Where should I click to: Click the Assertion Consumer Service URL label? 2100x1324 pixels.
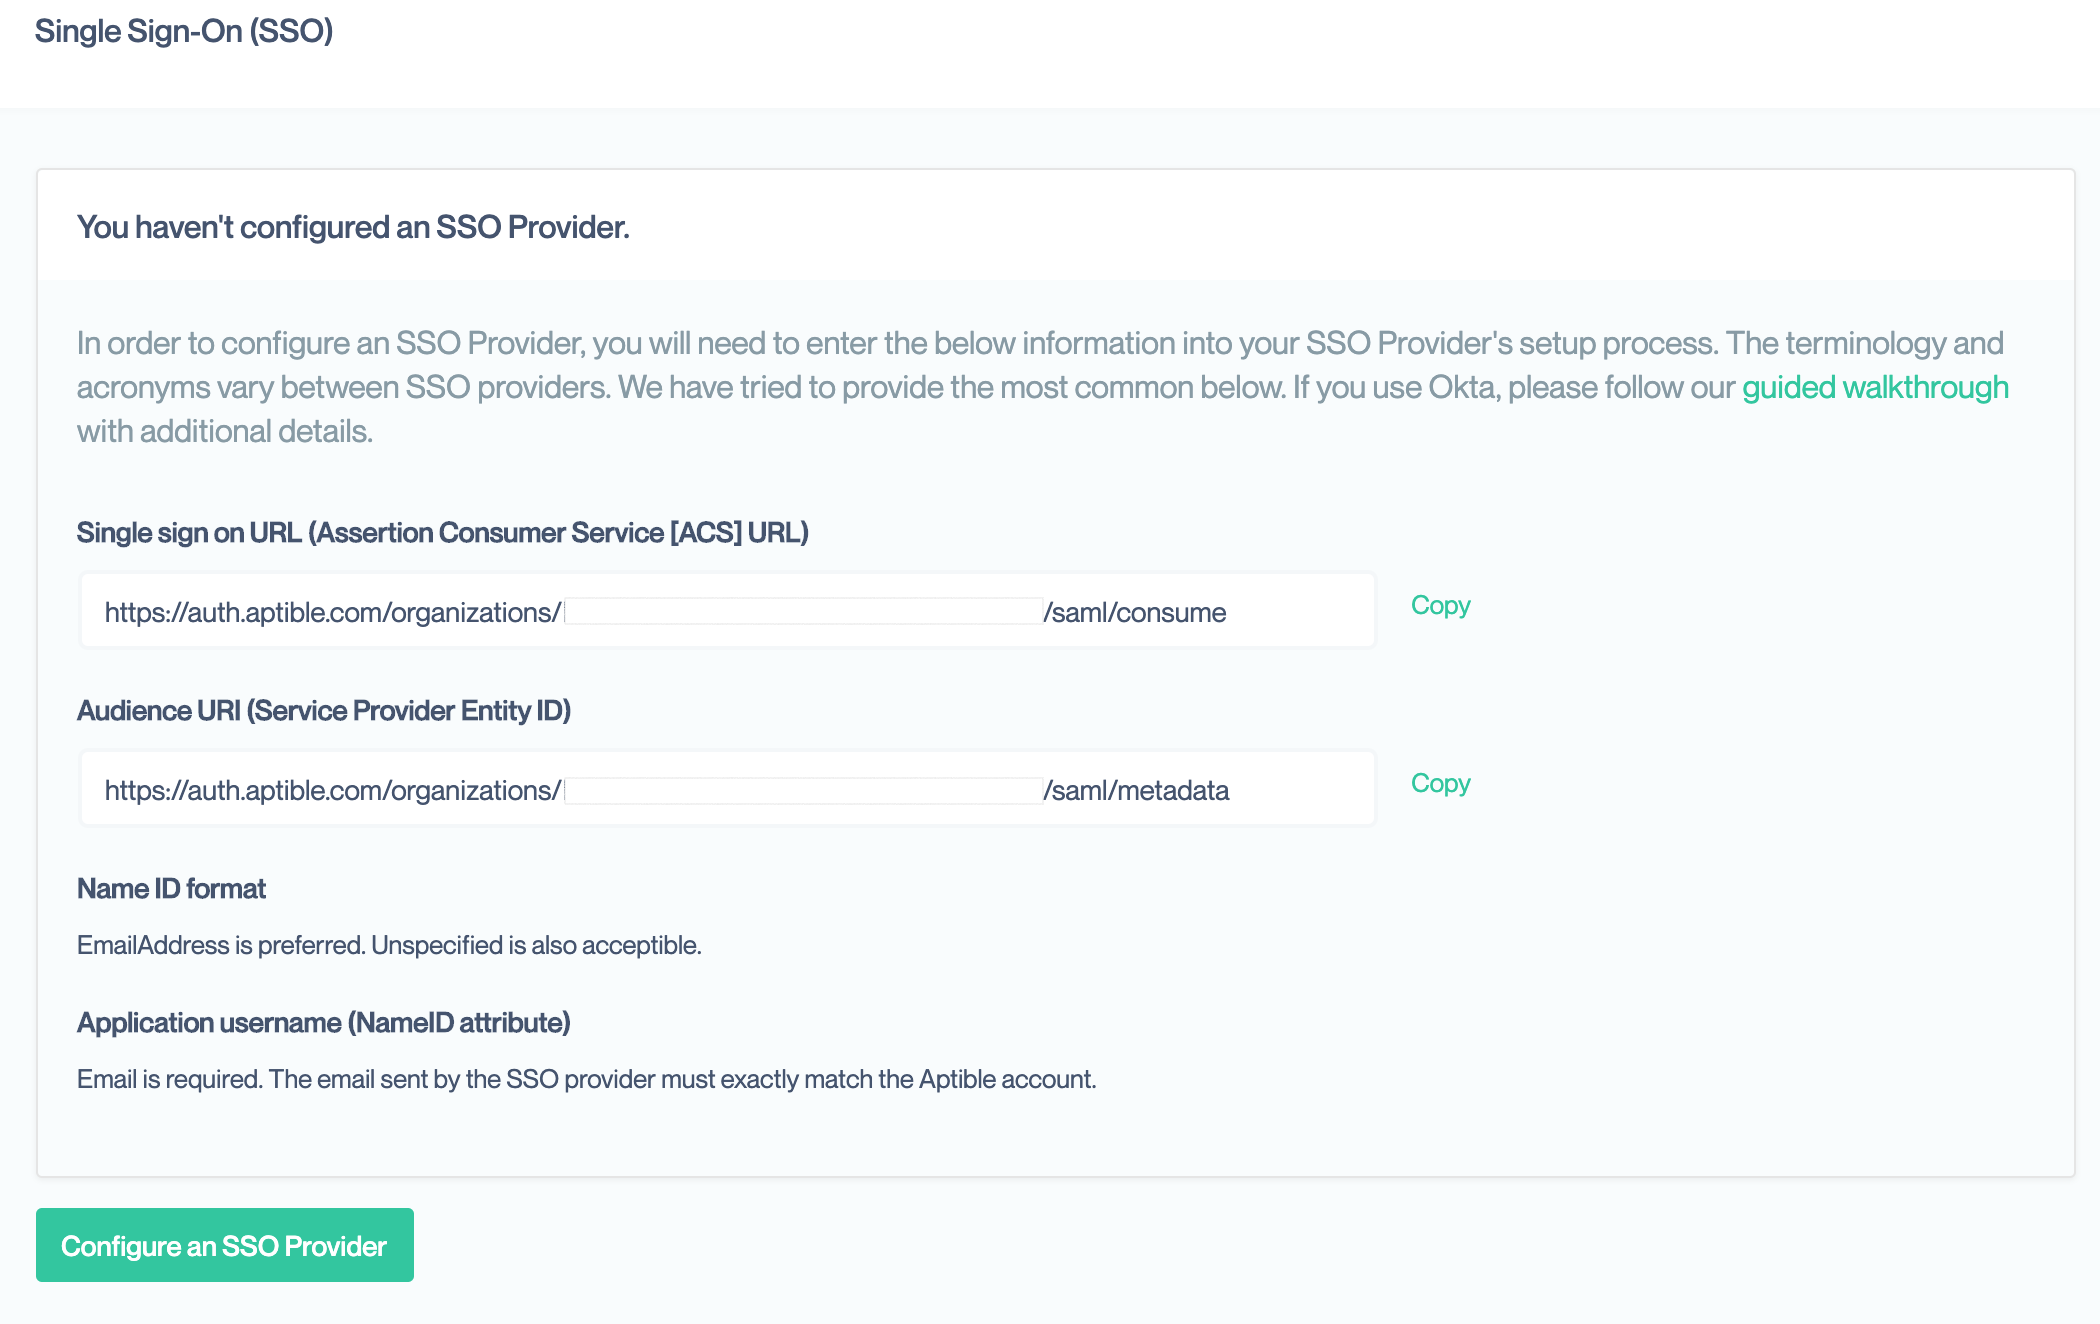click(x=442, y=533)
